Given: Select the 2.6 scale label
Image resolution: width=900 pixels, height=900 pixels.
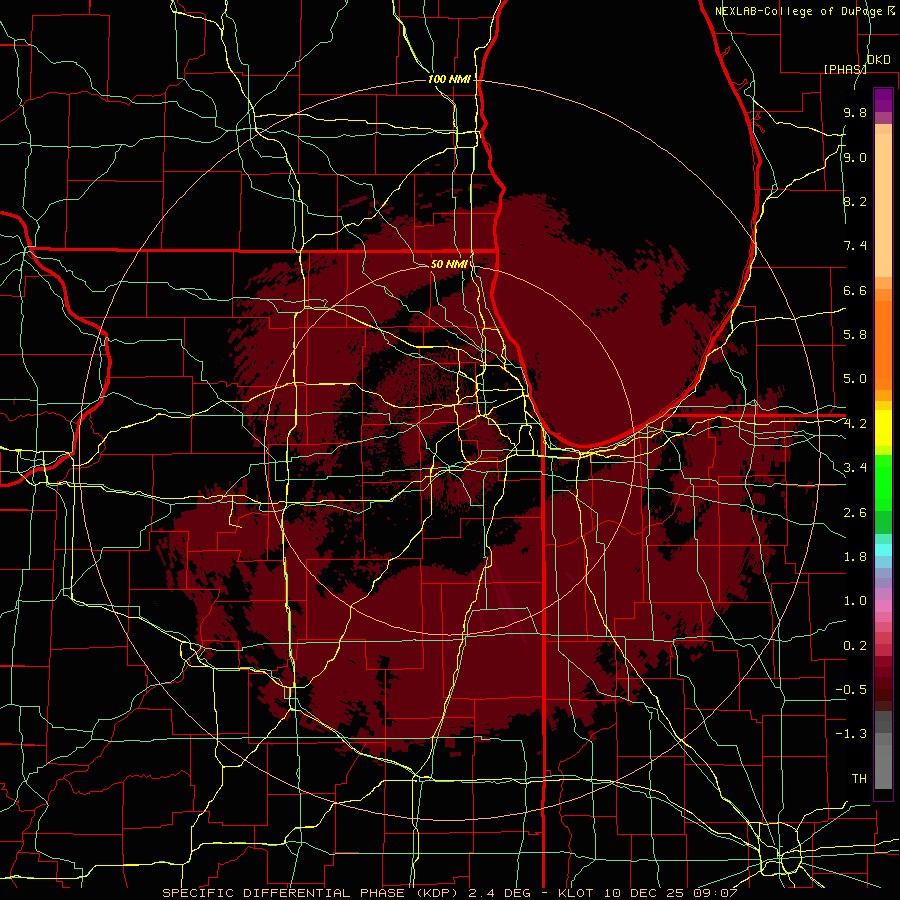Looking at the screenshot, I should (x=855, y=513).
